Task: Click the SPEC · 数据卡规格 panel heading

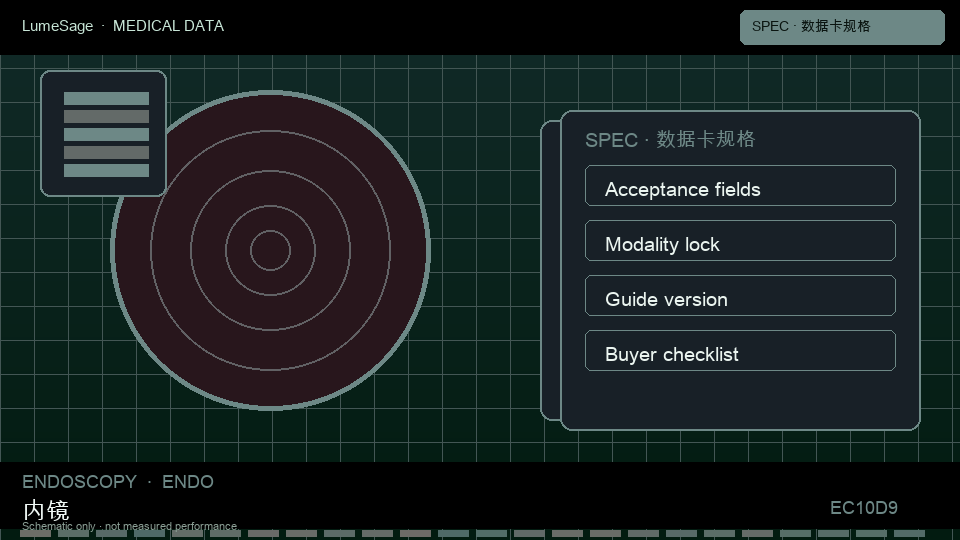Action: click(x=670, y=140)
